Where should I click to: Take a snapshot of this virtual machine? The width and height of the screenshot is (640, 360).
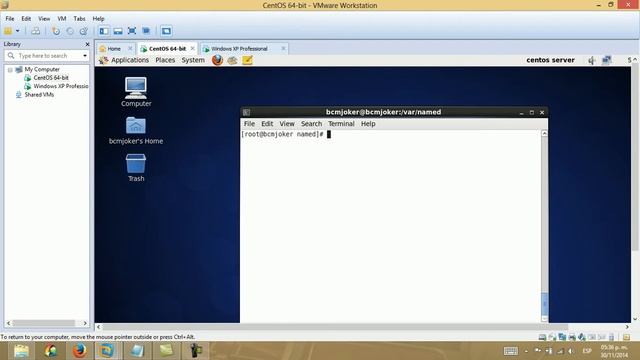click(x=56, y=31)
